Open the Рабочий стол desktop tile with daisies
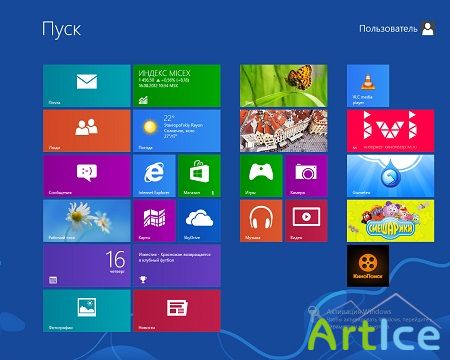Image resolution: width=450 pixels, height=360 pixels. pos(87,221)
